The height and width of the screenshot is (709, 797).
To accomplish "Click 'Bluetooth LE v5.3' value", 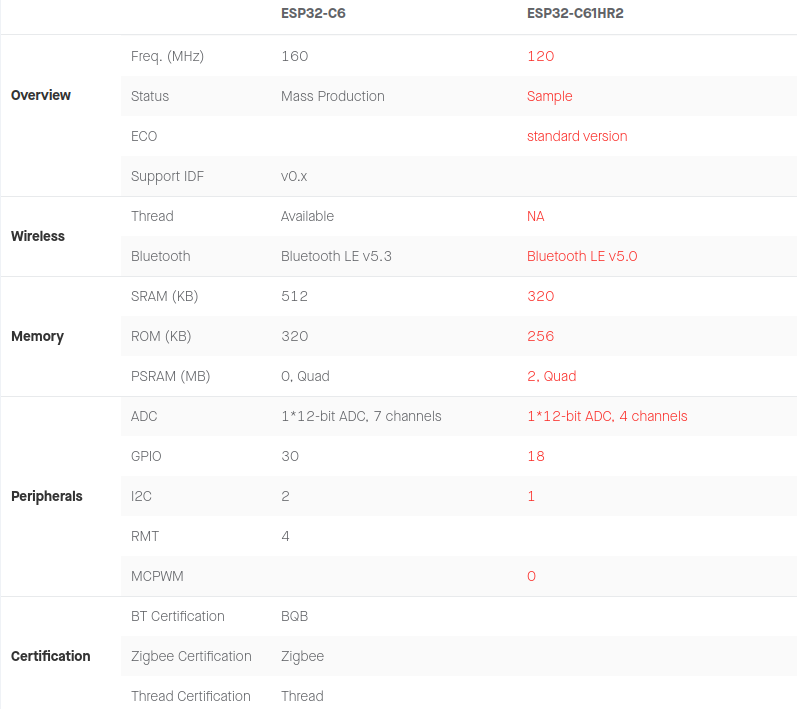I will [336, 256].
